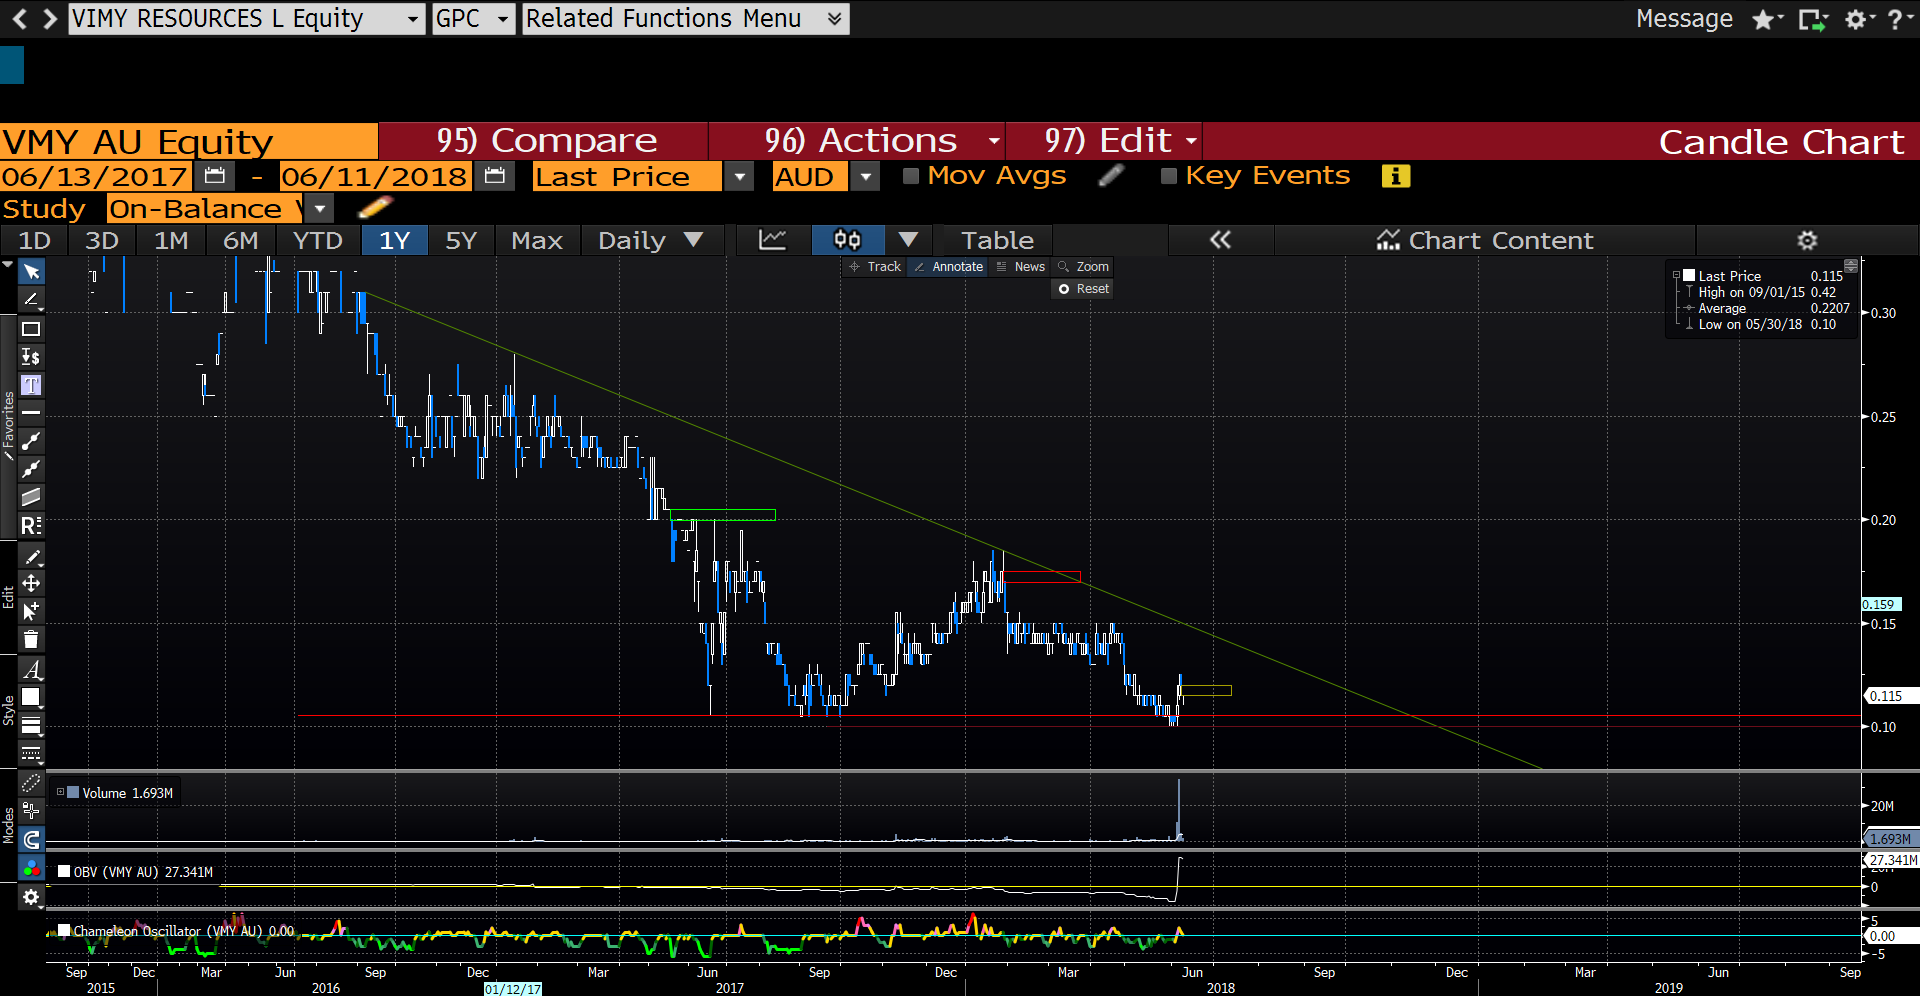Expand chart type dropdown arrow
The image size is (1920, 996).
(x=908, y=240)
